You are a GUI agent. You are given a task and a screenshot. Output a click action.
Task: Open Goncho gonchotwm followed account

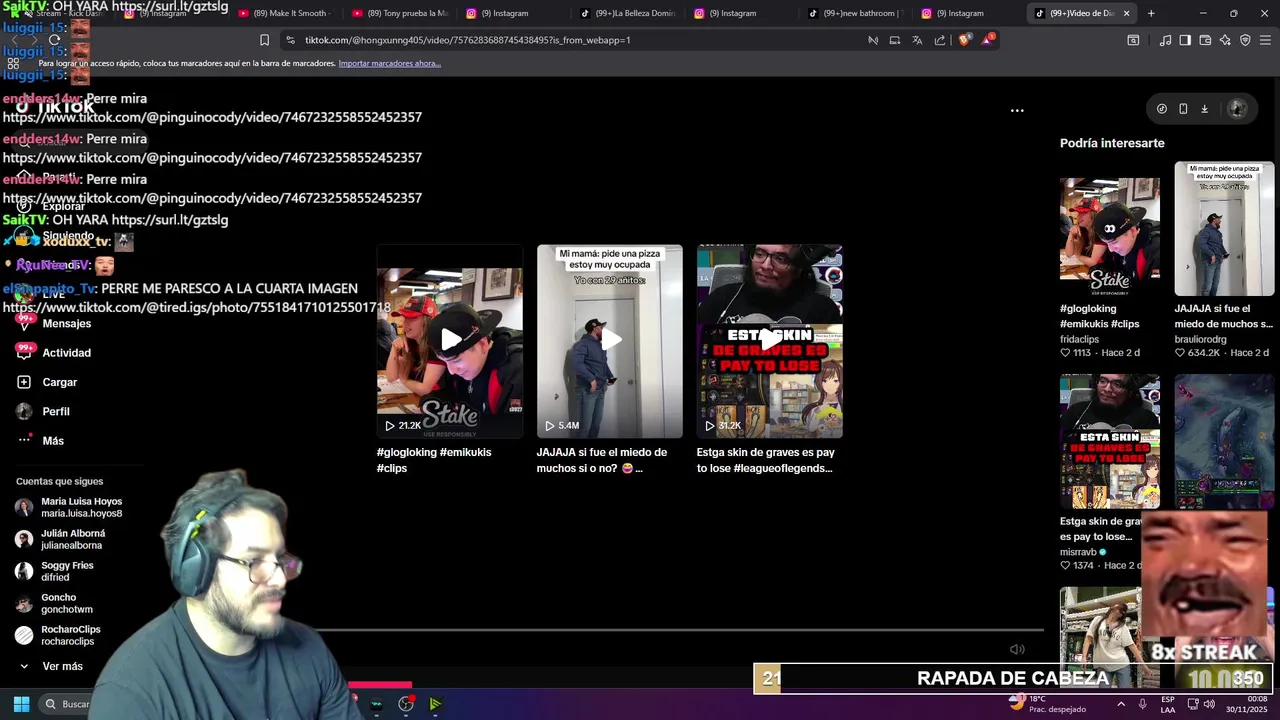pyautogui.click(x=56, y=603)
